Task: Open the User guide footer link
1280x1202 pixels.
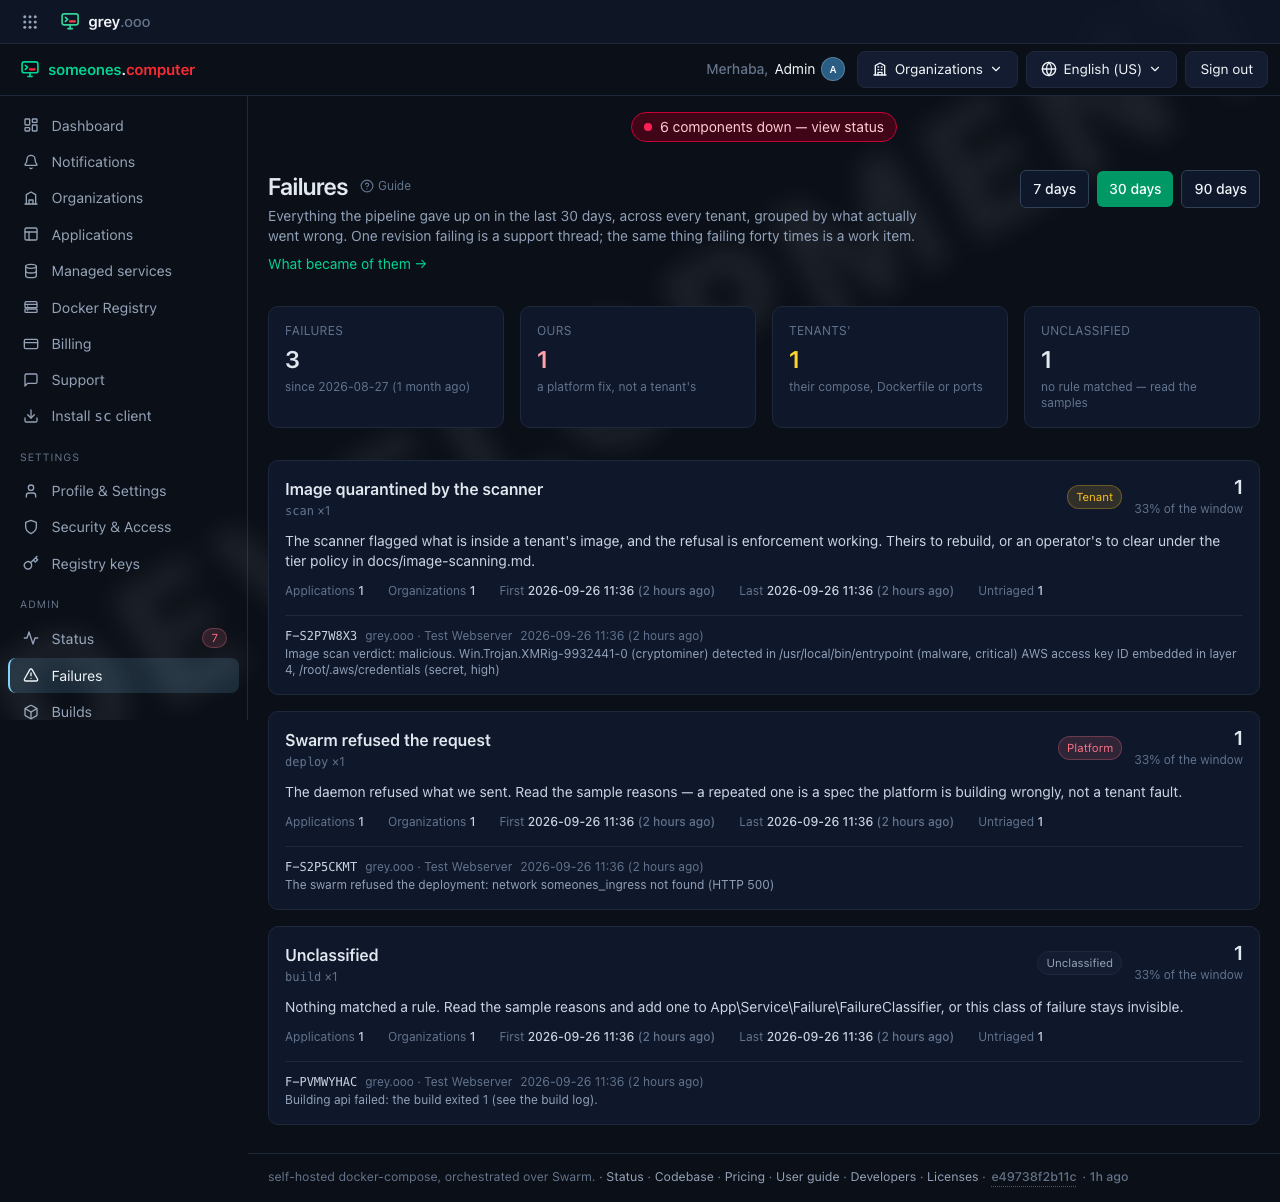Action: tap(808, 1177)
